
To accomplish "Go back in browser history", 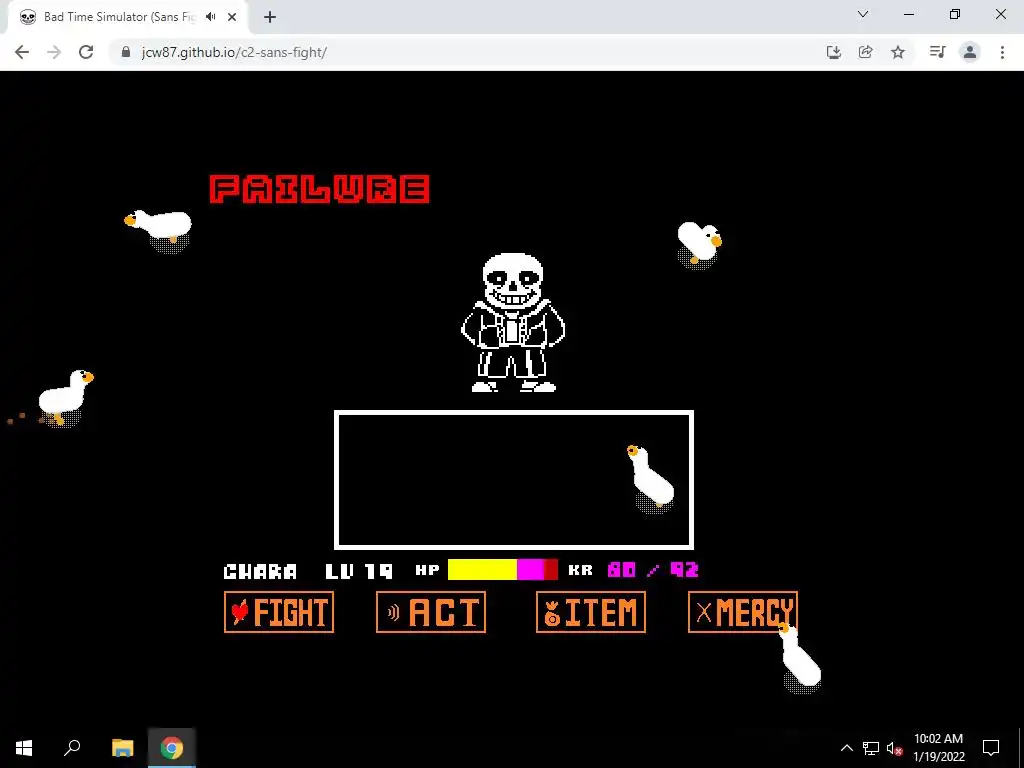I will (x=22, y=52).
